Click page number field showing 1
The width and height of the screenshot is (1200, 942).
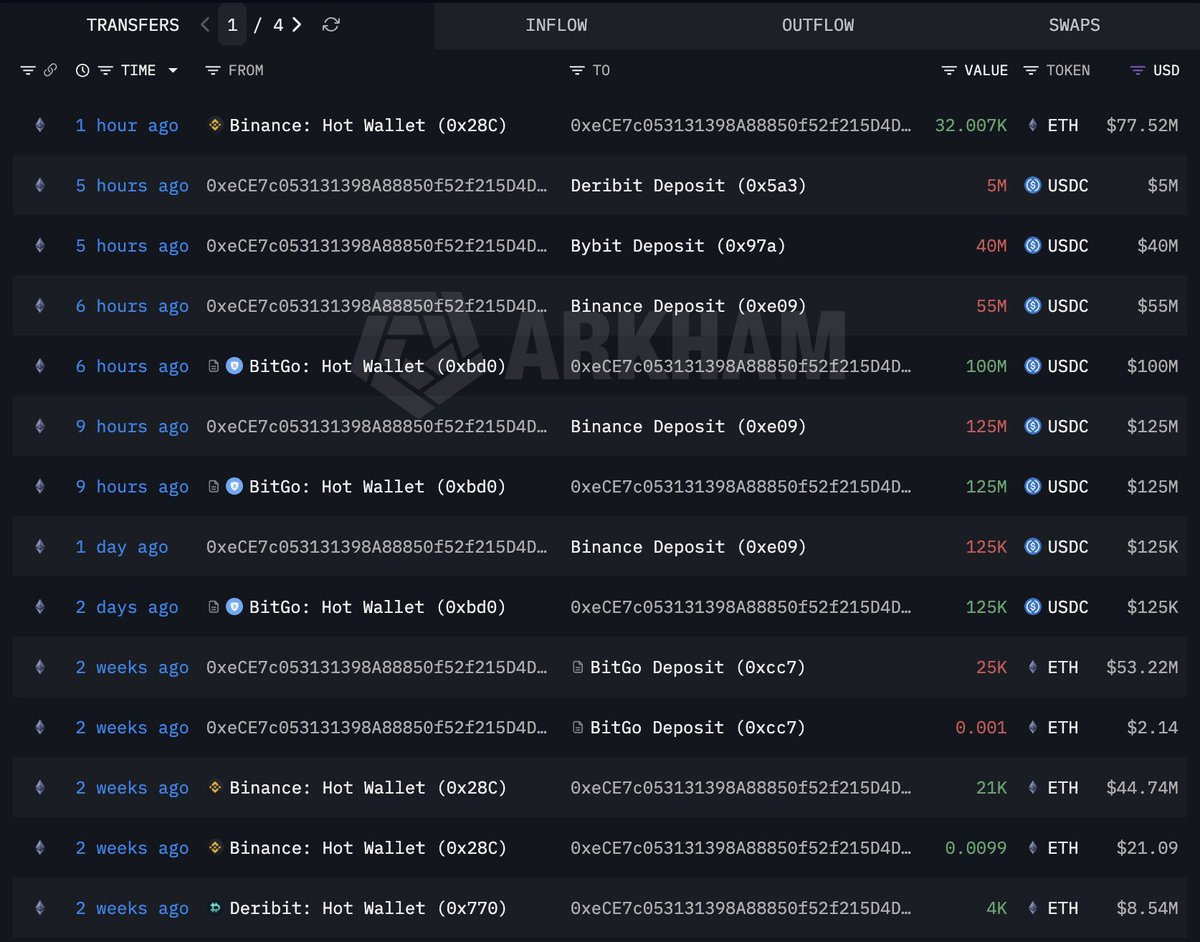(232, 25)
